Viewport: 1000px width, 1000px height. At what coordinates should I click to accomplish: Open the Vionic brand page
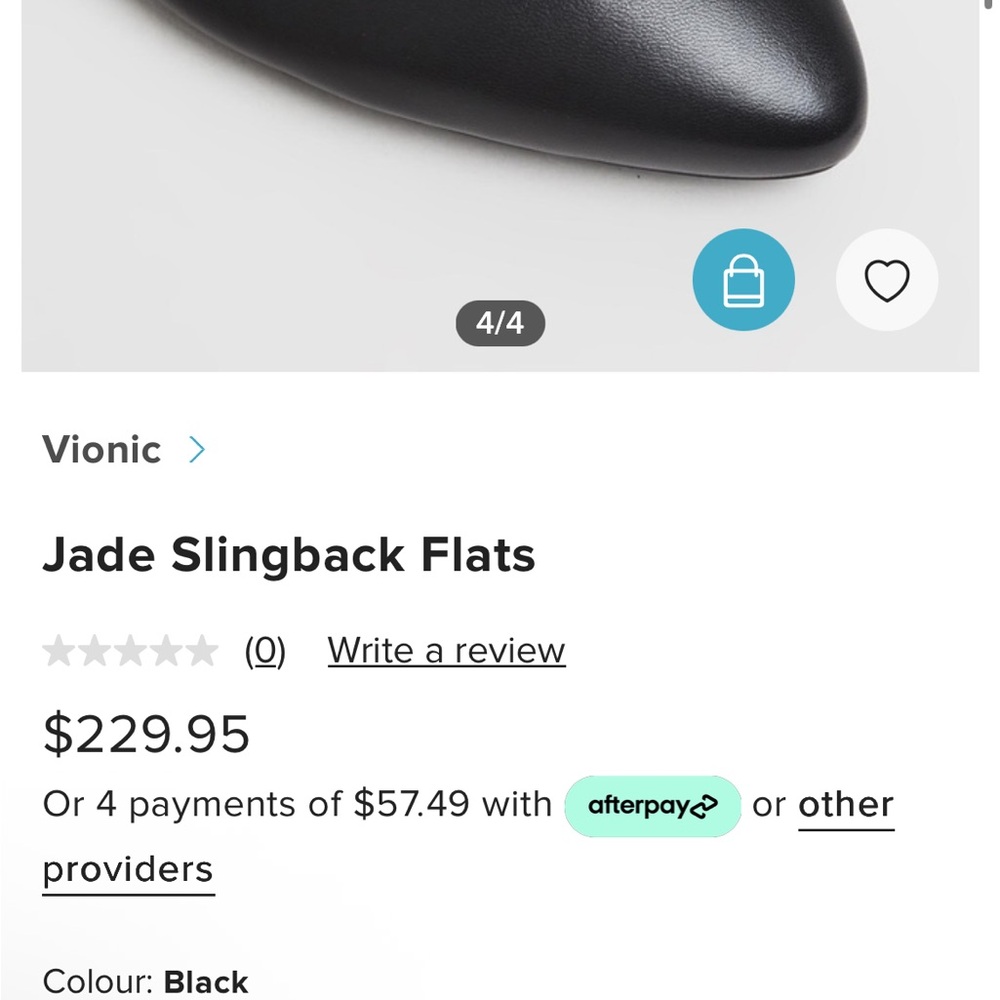101,450
